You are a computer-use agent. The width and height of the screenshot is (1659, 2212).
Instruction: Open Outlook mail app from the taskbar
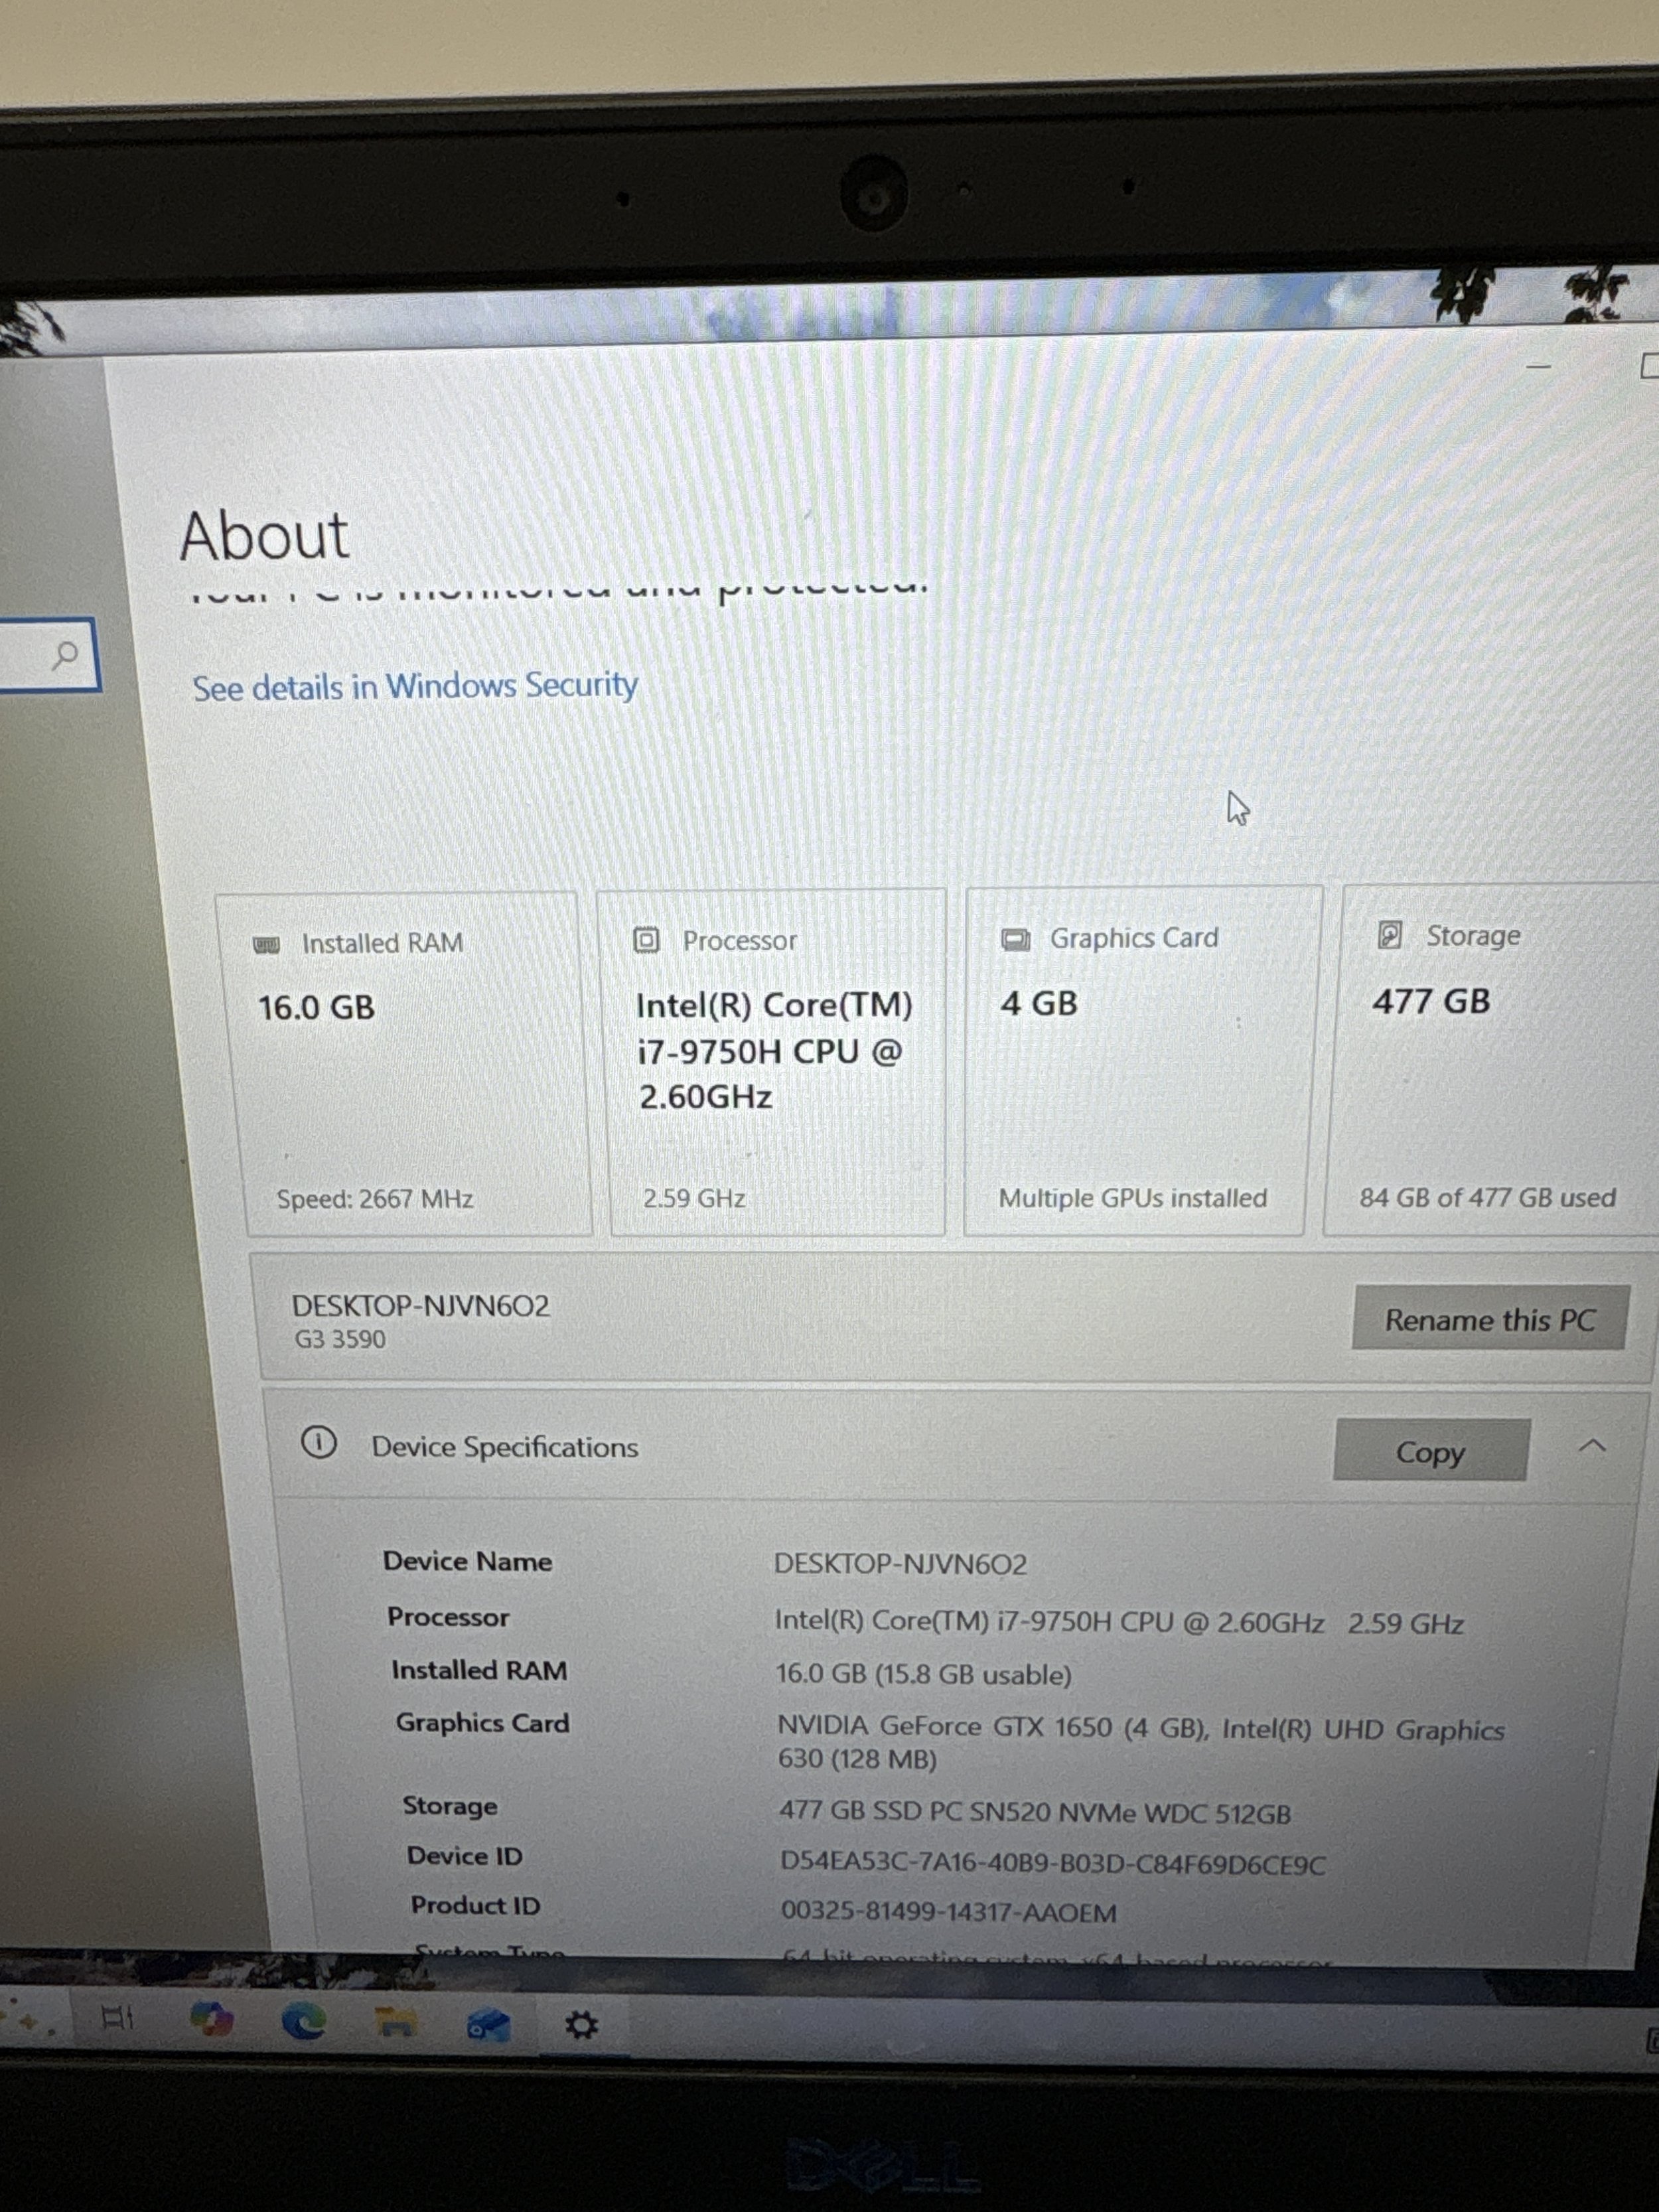click(488, 2026)
